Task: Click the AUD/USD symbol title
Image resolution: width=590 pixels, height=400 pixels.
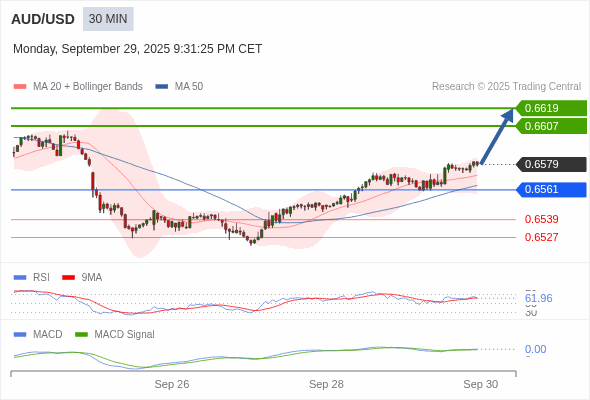Action: pos(43,19)
